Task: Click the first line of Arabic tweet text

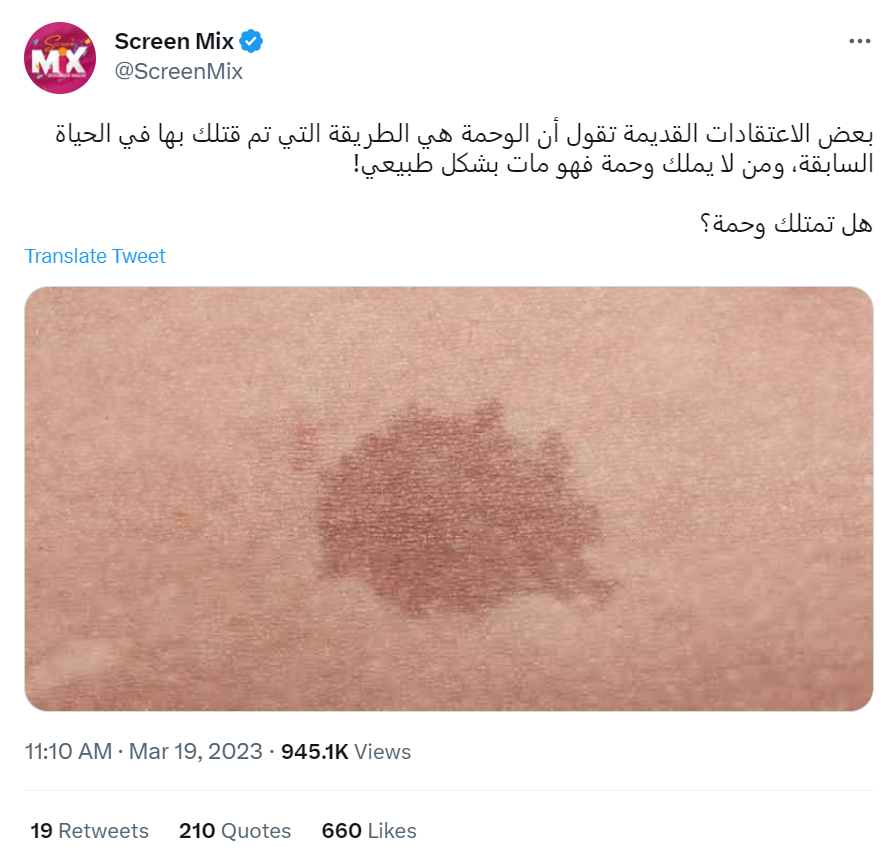Action: (464, 134)
